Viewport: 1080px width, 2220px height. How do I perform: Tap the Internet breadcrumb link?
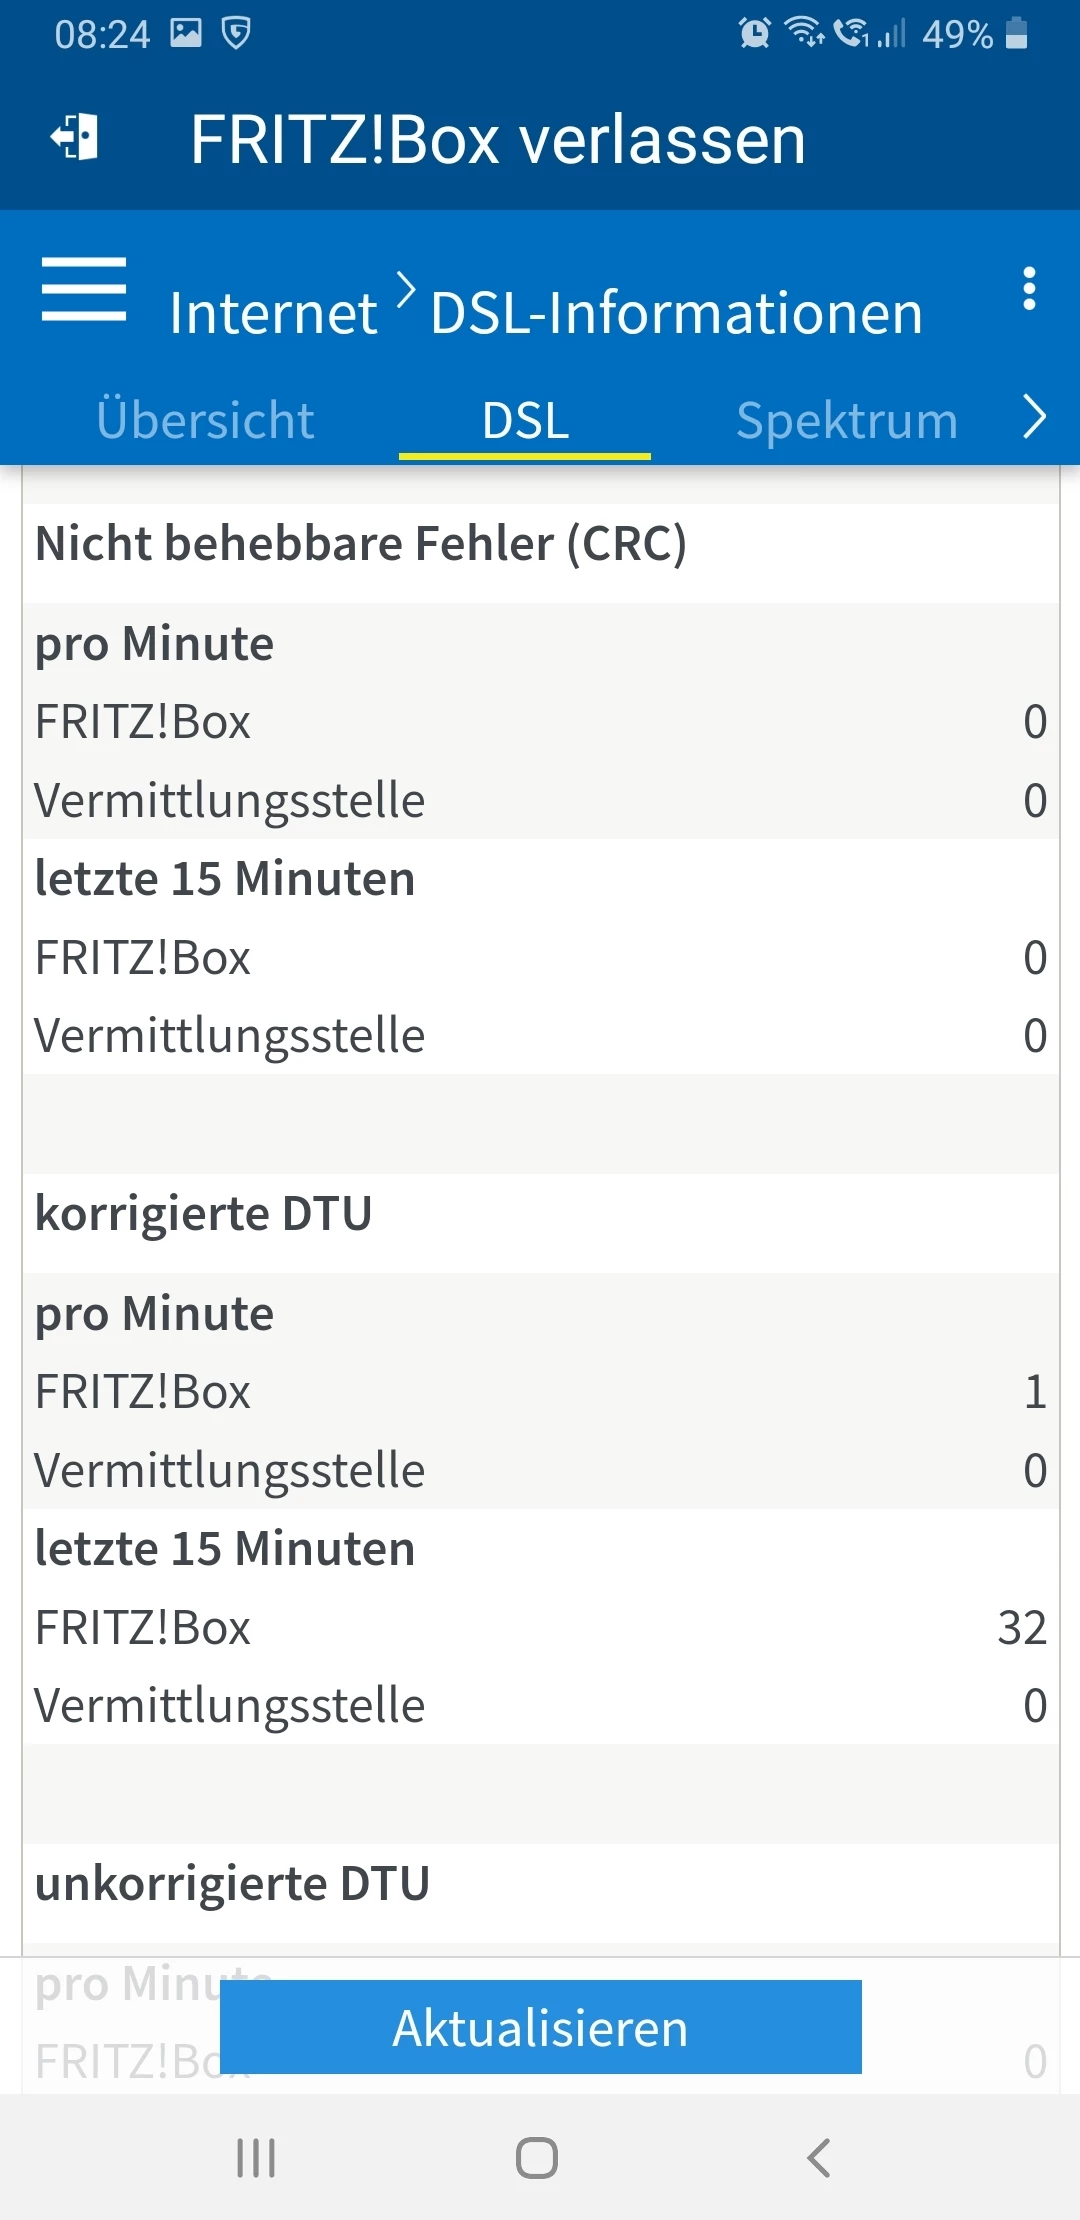[273, 313]
